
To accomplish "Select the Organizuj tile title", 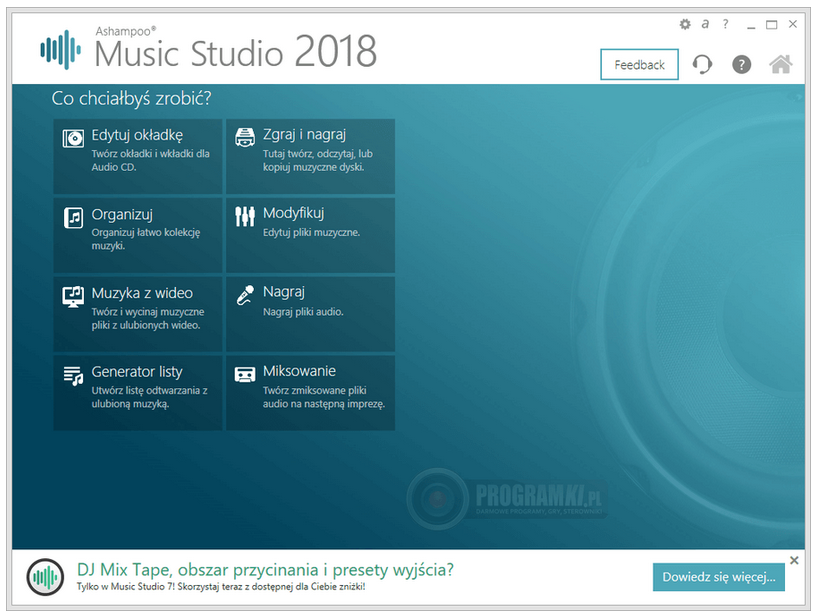I will (x=122, y=214).
